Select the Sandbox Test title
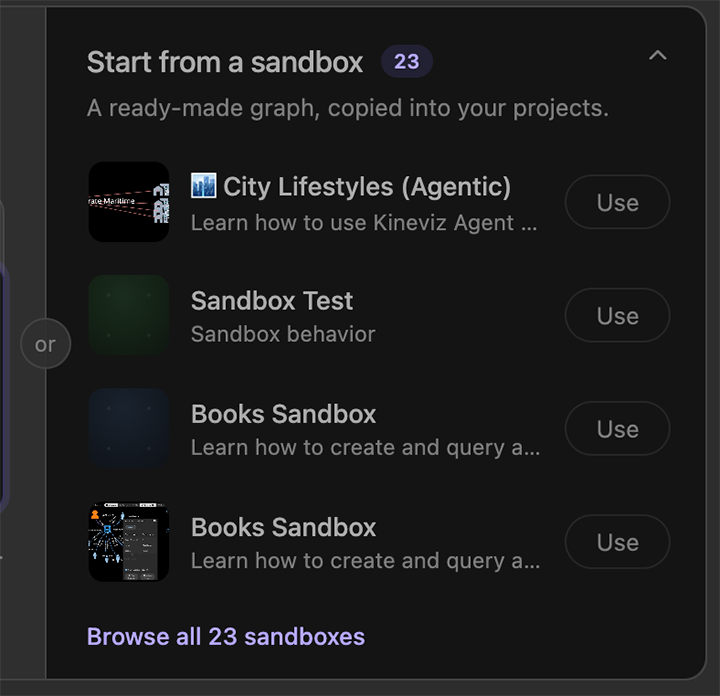Image resolution: width=720 pixels, height=696 pixels. [x=272, y=301]
